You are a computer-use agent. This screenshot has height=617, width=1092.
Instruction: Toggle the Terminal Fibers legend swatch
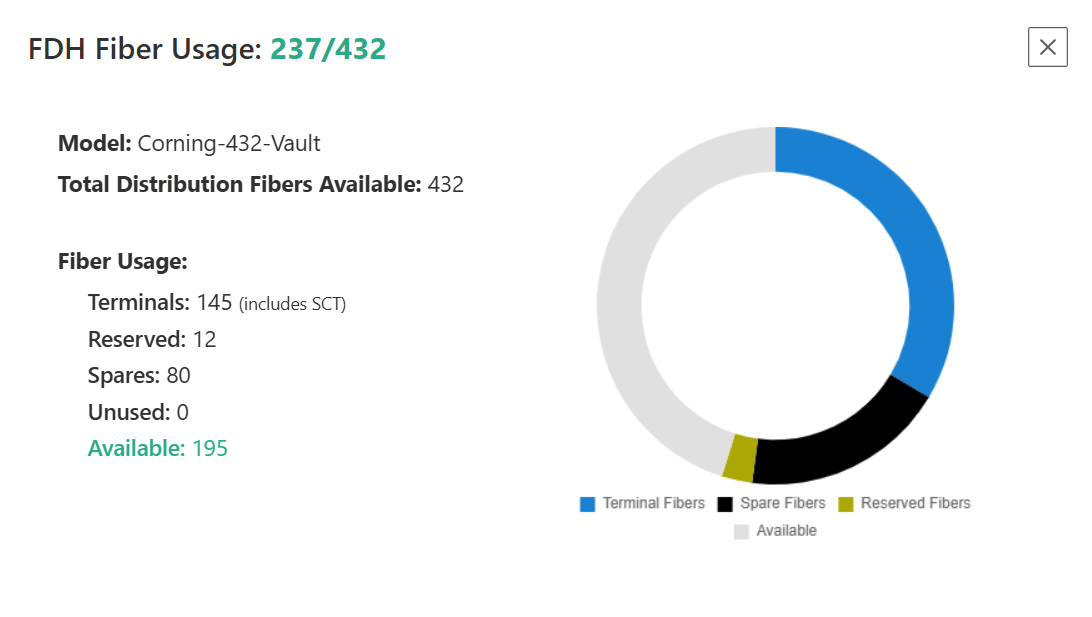pos(587,504)
